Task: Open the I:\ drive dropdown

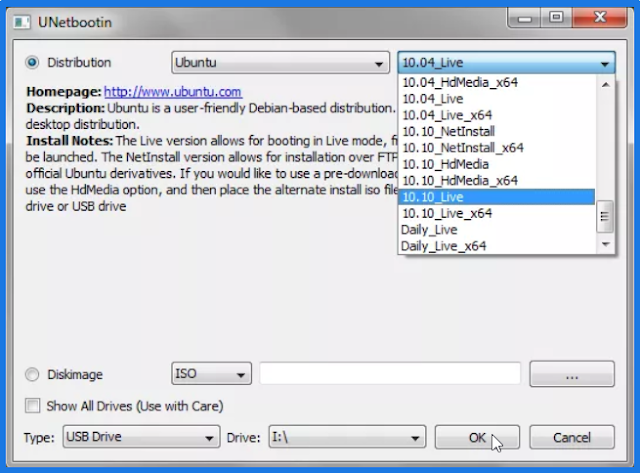Action: point(347,437)
